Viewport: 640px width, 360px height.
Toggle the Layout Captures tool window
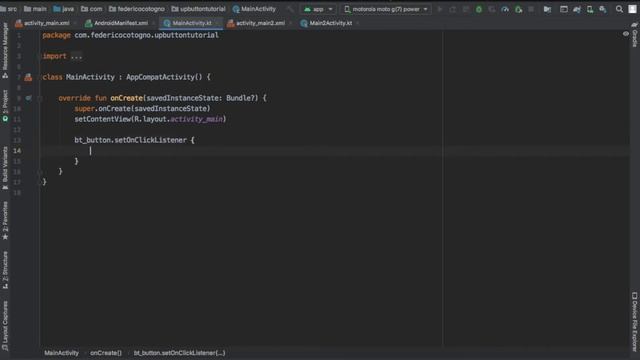tap(5, 326)
